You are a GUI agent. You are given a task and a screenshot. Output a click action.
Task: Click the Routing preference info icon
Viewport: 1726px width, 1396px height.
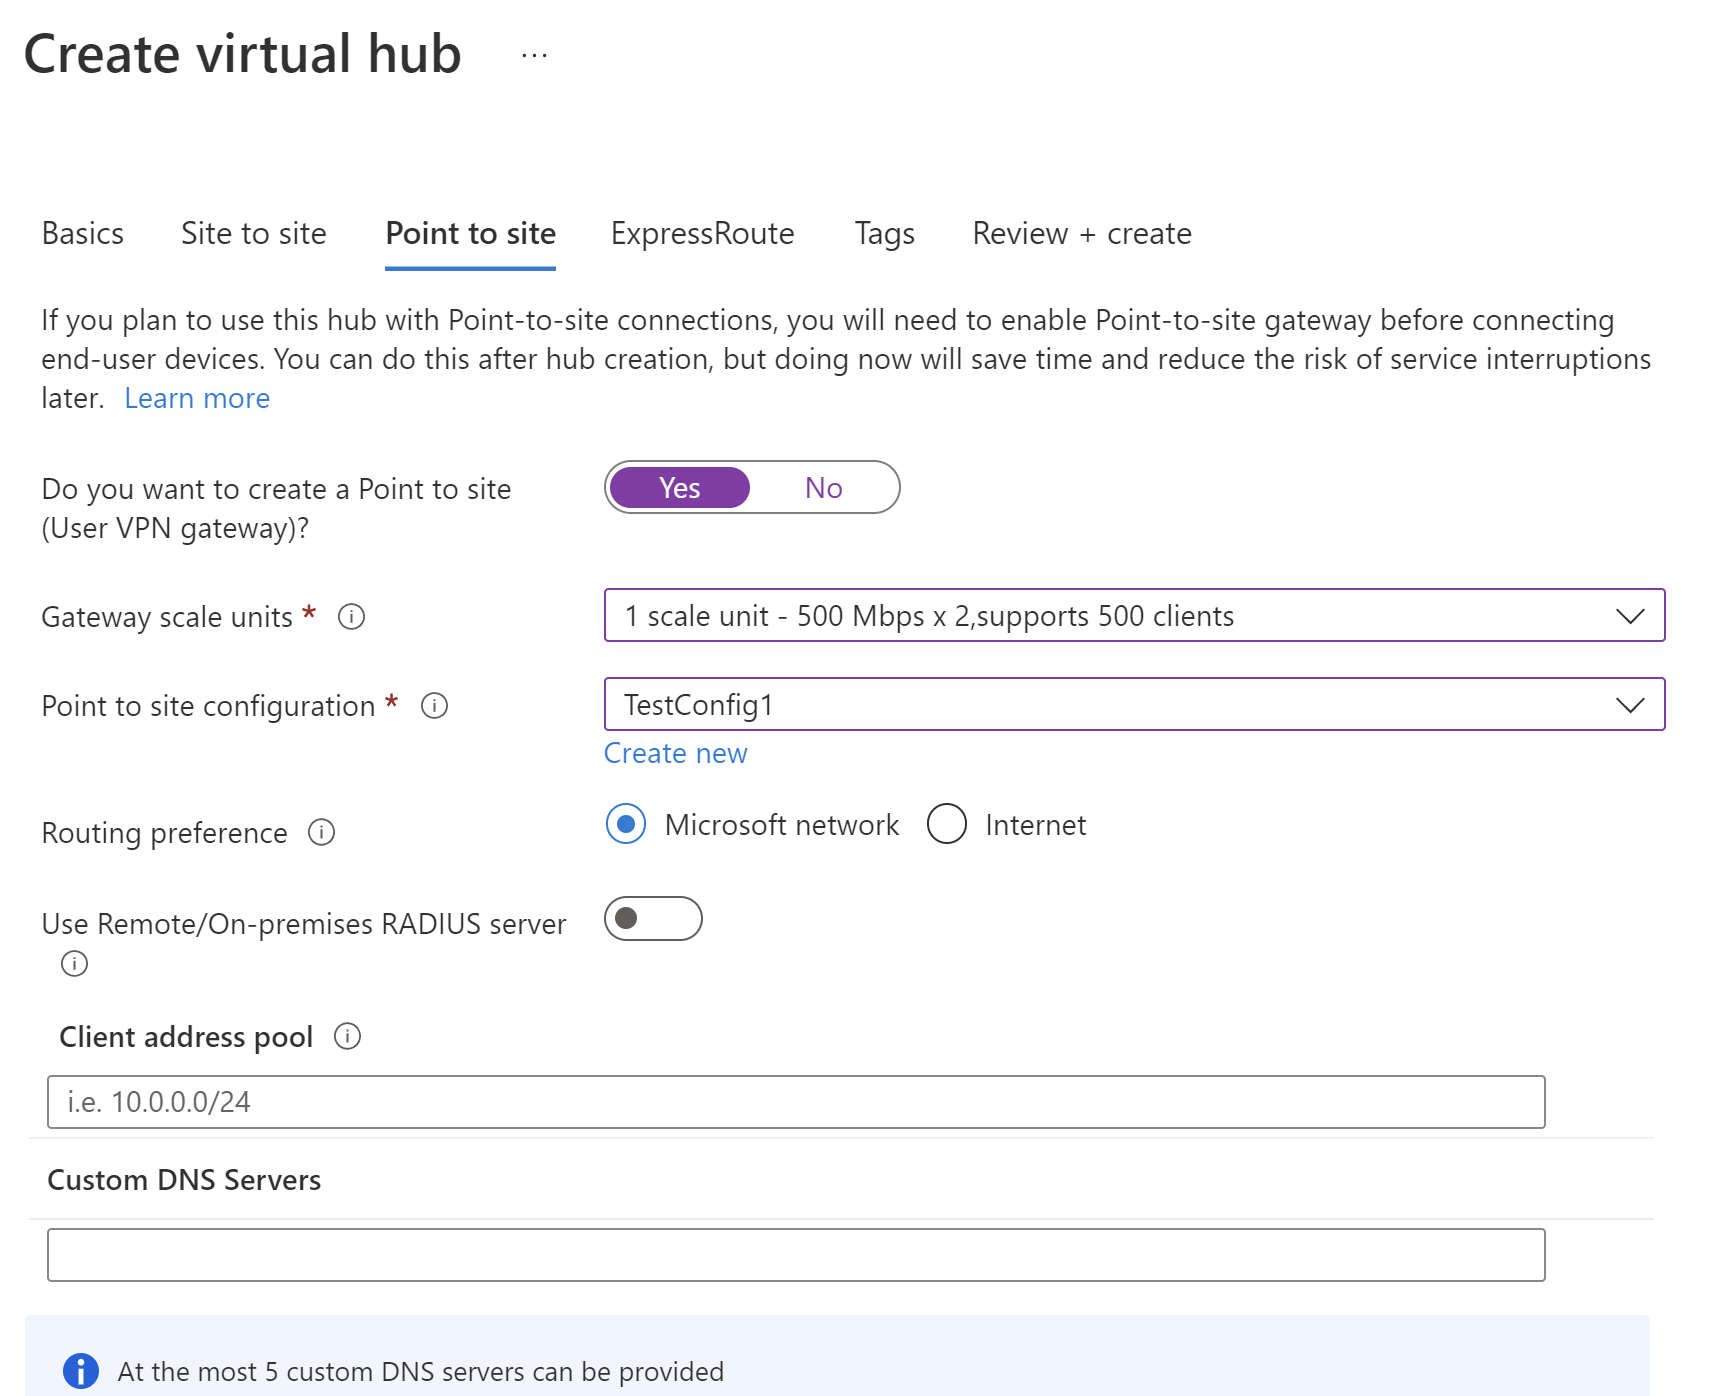click(x=322, y=833)
